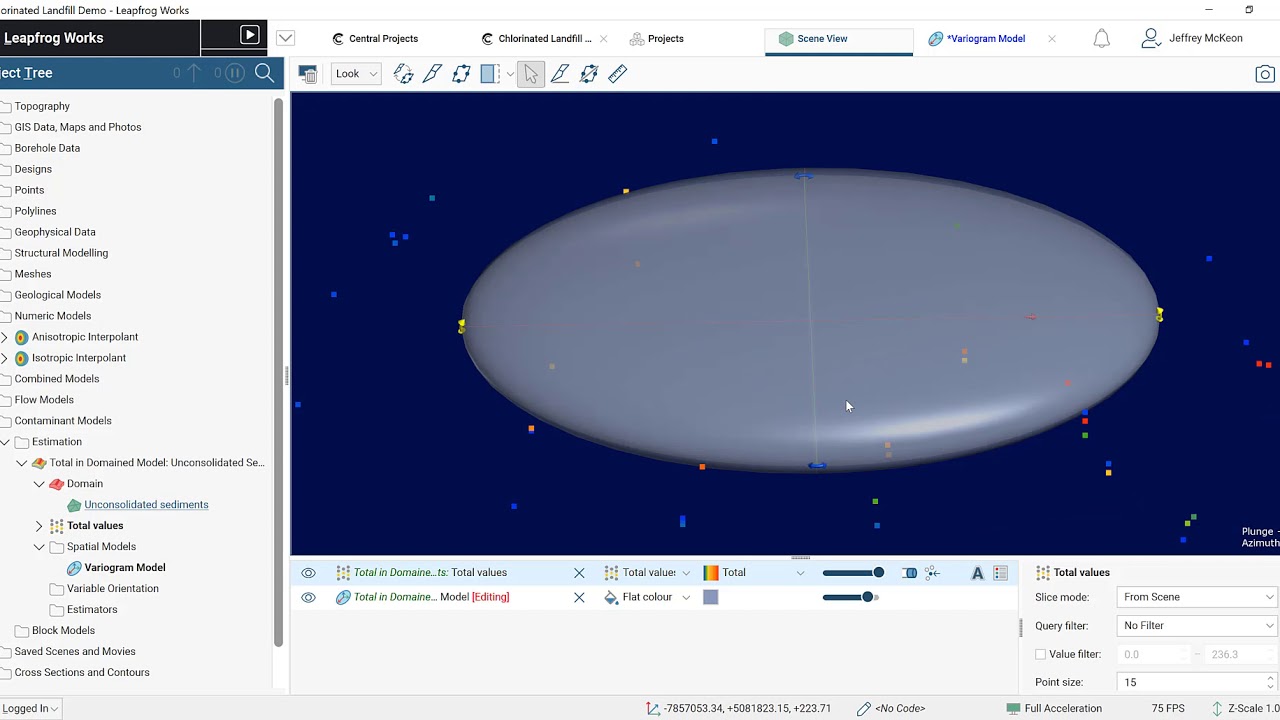Switch to the Central Projects tab
This screenshot has width=1280, height=720.
[x=375, y=39]
